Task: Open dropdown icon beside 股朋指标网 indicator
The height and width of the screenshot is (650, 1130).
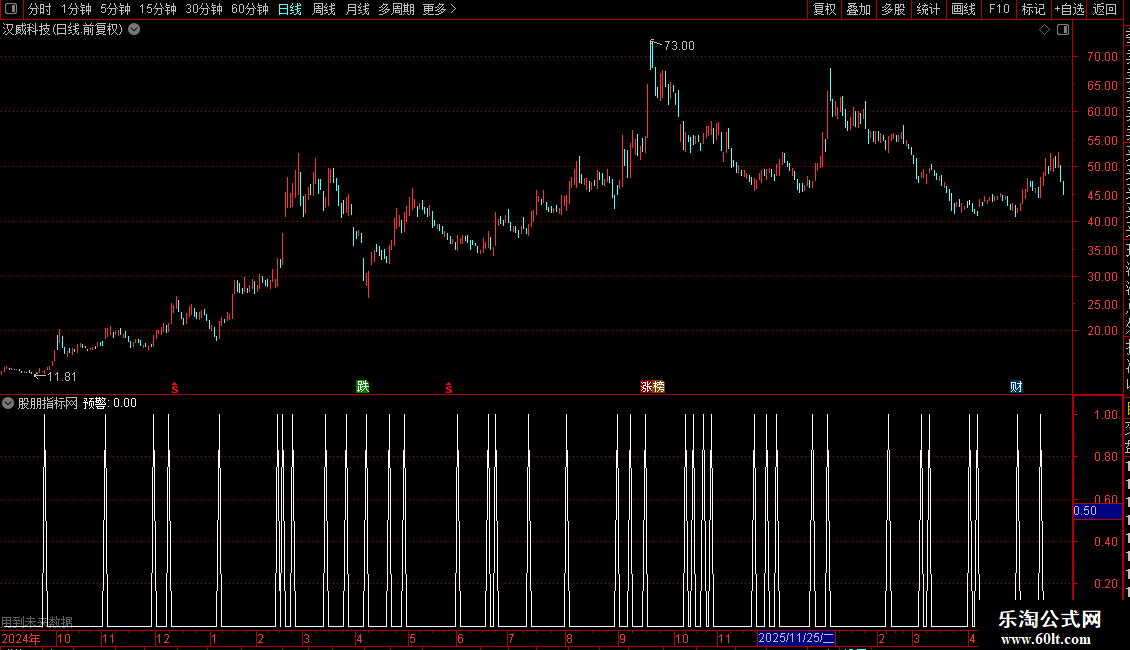Action: click(x=8, y=403)
